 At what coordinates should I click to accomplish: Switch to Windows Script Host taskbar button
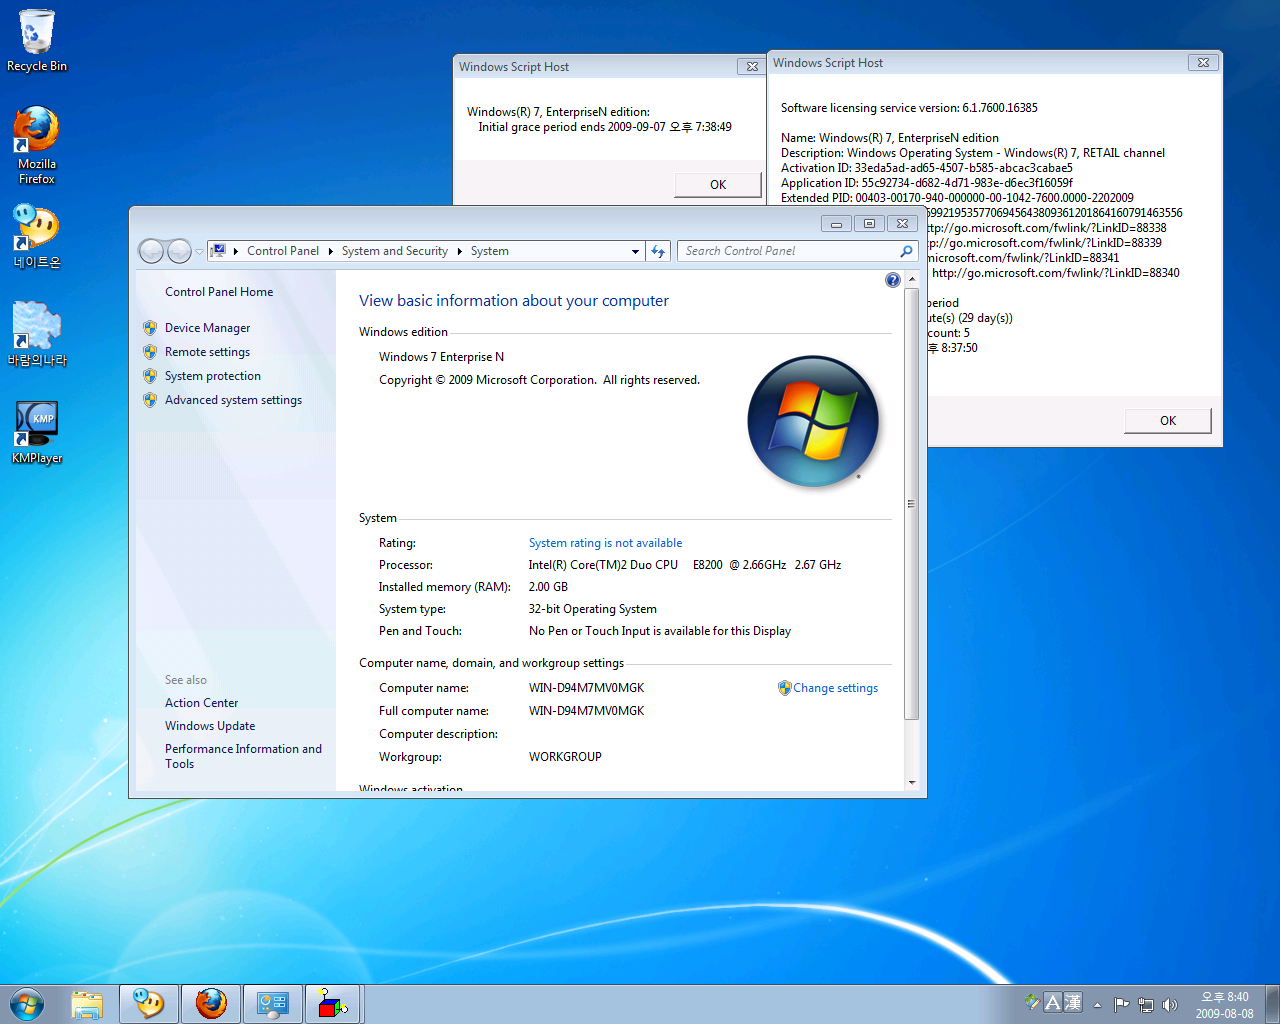point(333,1004)
